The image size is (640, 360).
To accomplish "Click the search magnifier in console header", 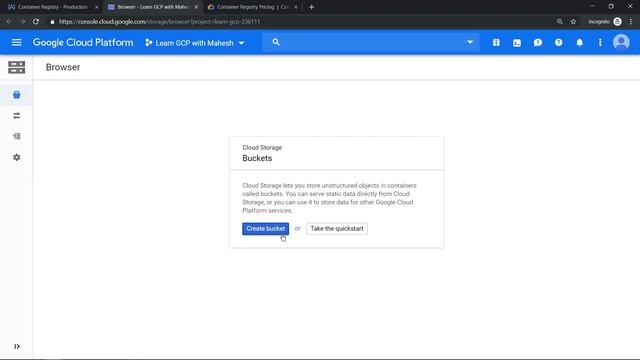I will (x=276, y=42).
